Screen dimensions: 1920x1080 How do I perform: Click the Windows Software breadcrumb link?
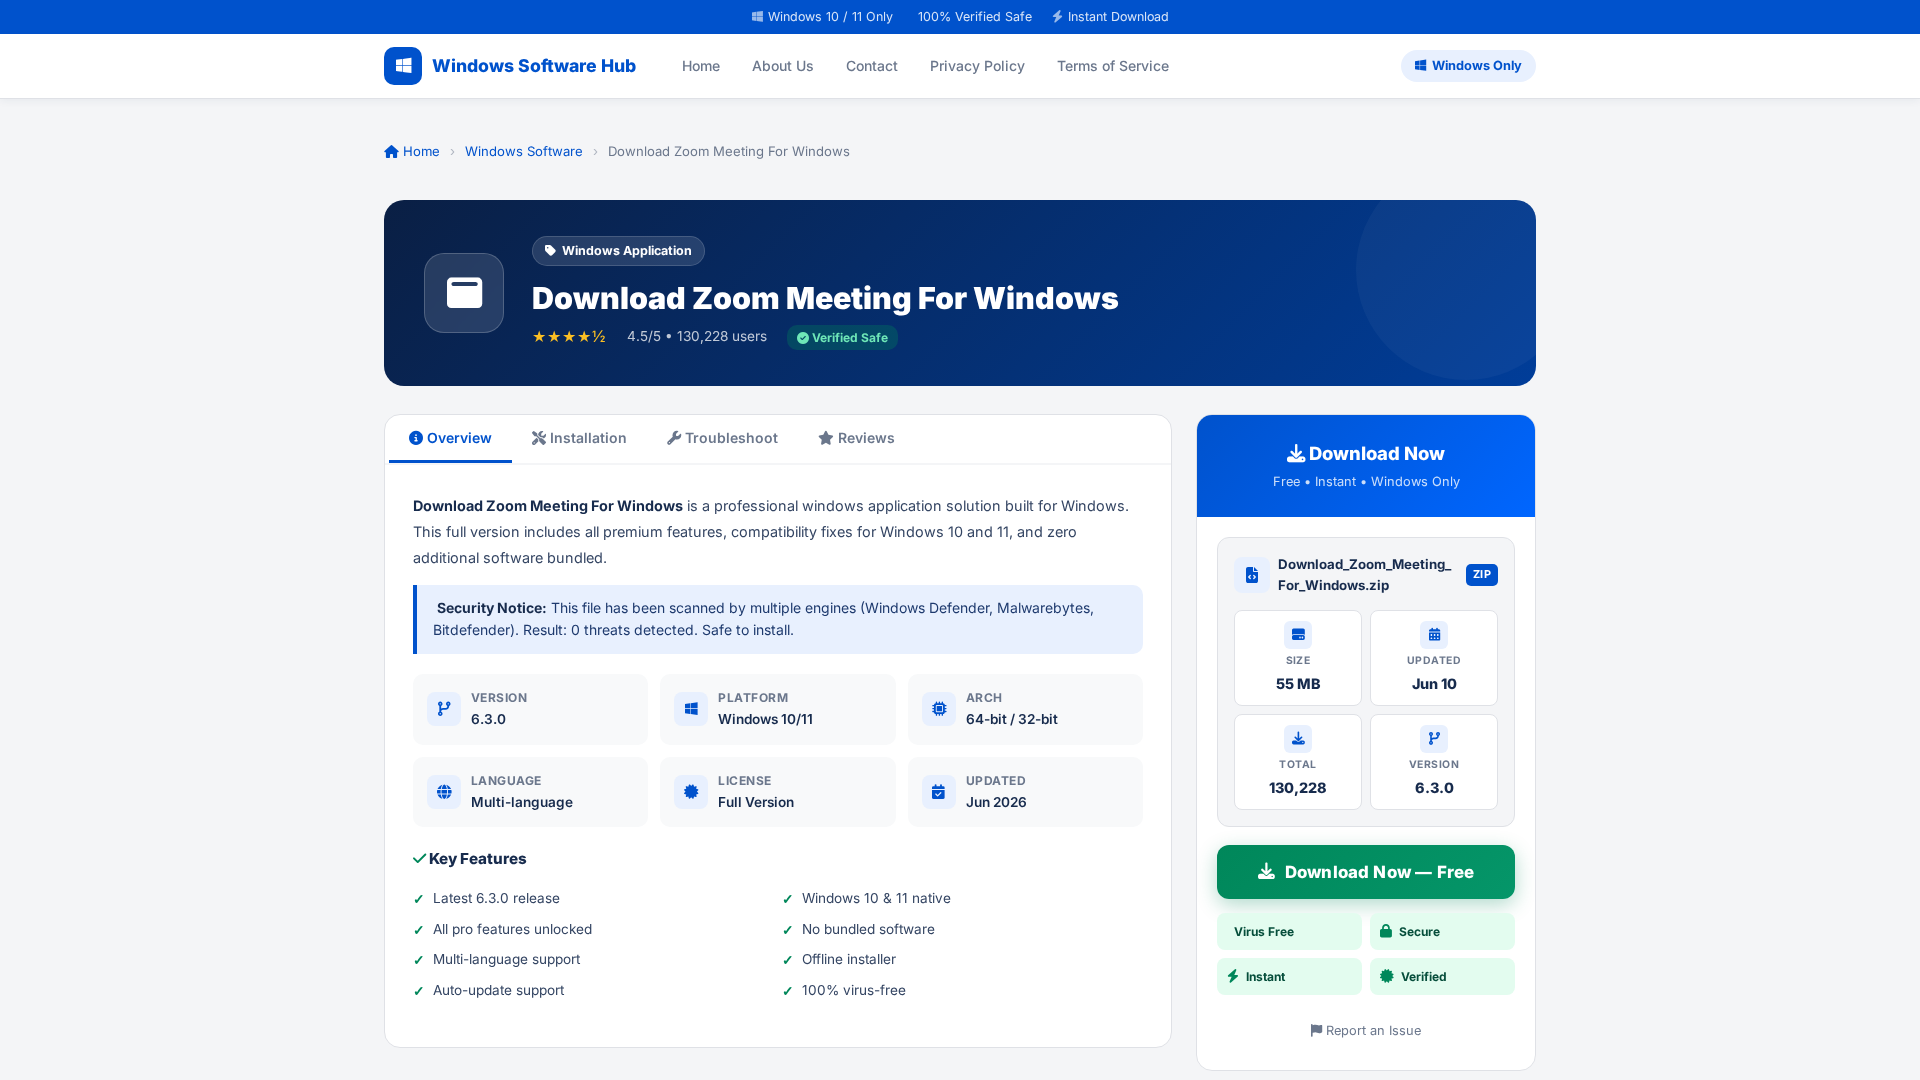[x=523, y=152]
